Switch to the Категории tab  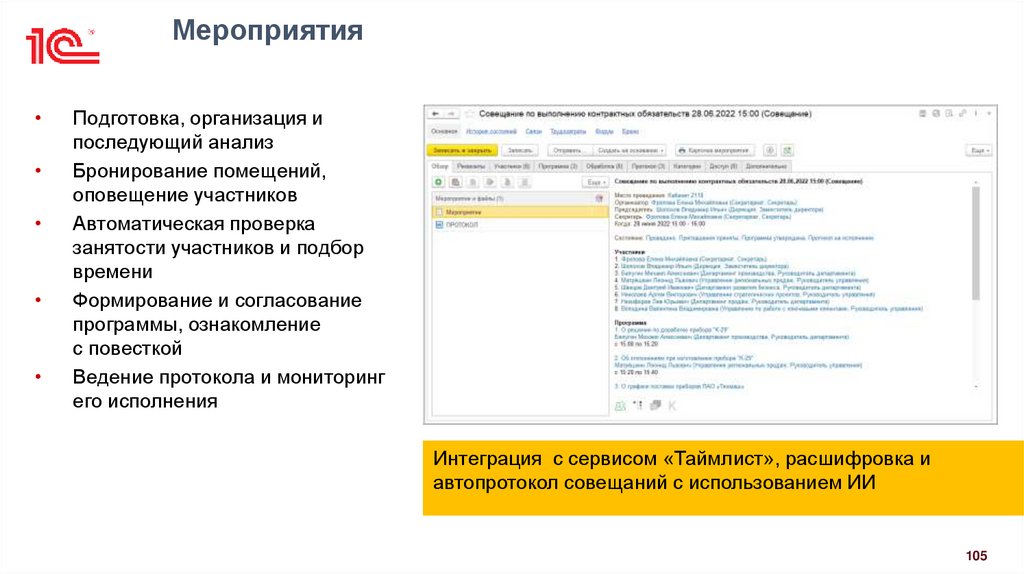[687, 167]
